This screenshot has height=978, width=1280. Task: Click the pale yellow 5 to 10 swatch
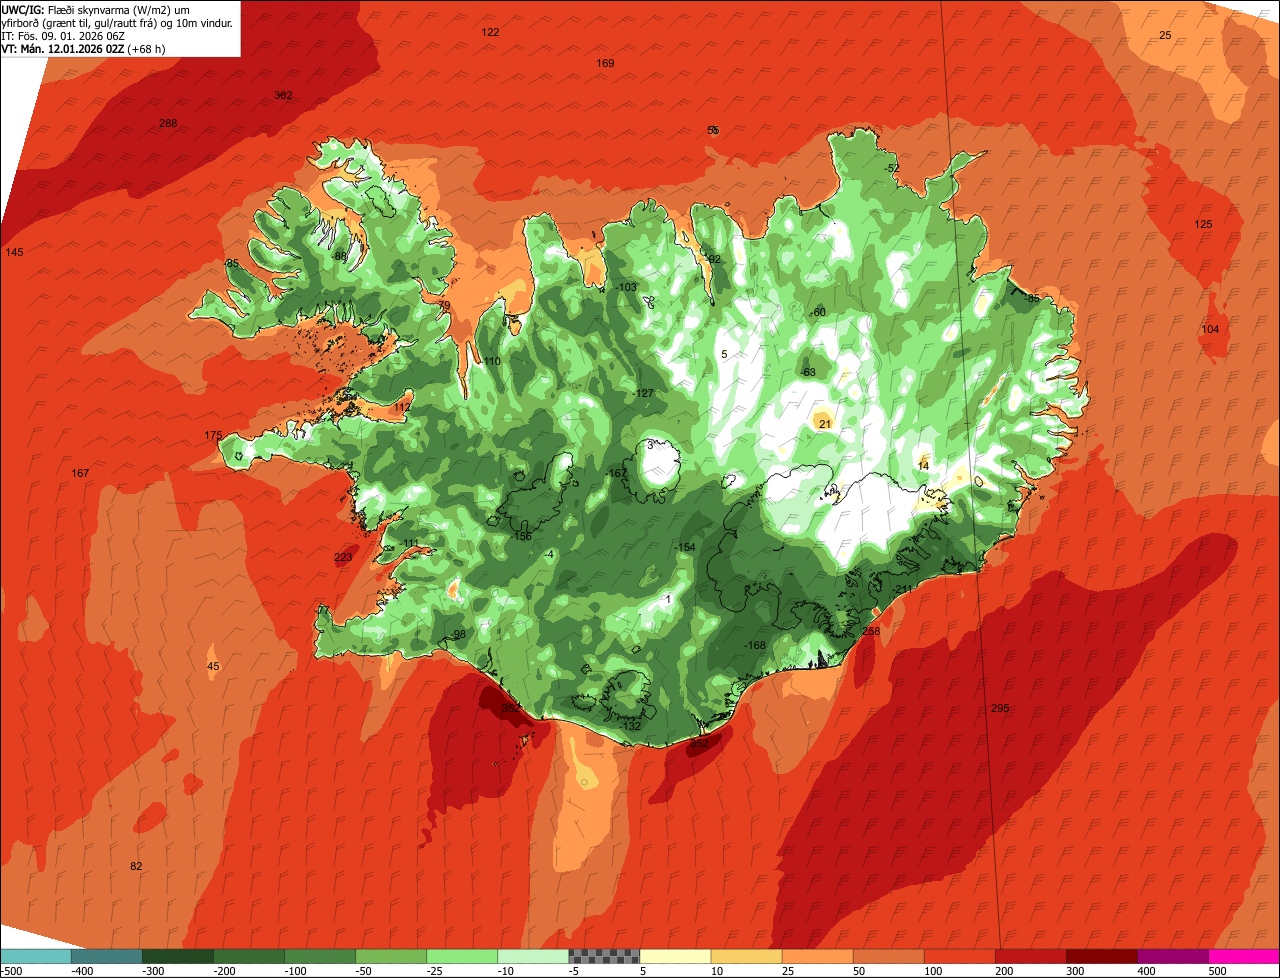pos(675,956)
